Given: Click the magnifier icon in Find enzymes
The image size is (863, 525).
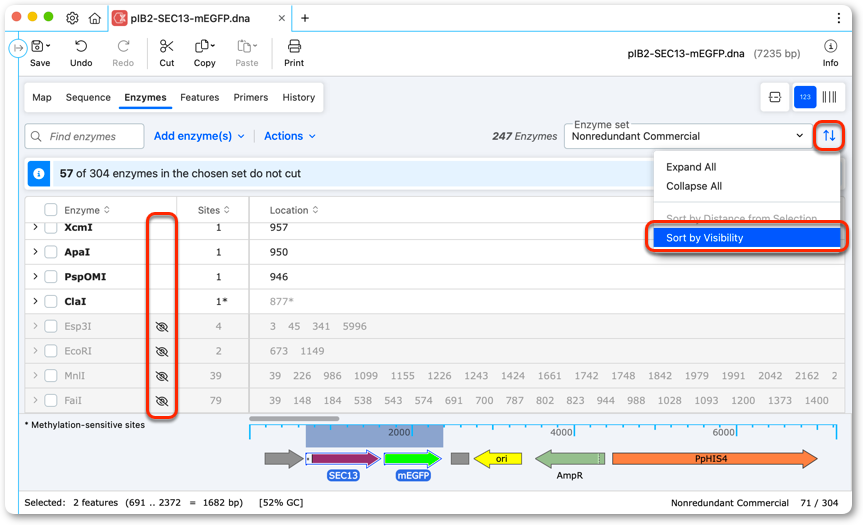Looking at the screenshot, I should [x=36, y=136].
